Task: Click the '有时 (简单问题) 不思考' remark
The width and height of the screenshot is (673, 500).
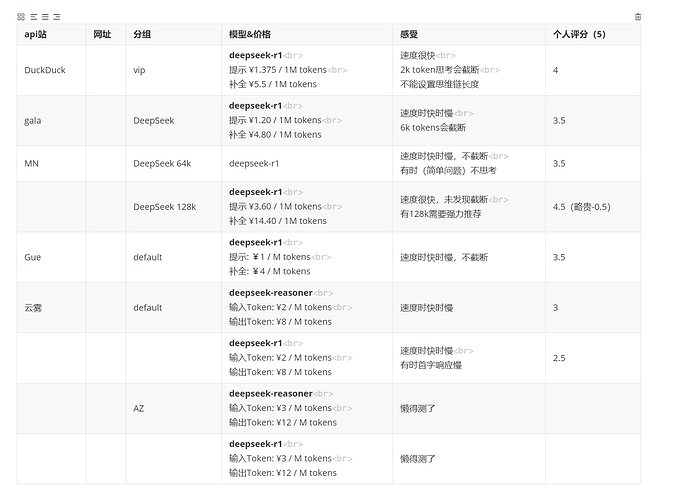Action: pyautogui.click(x=448, y=171)
